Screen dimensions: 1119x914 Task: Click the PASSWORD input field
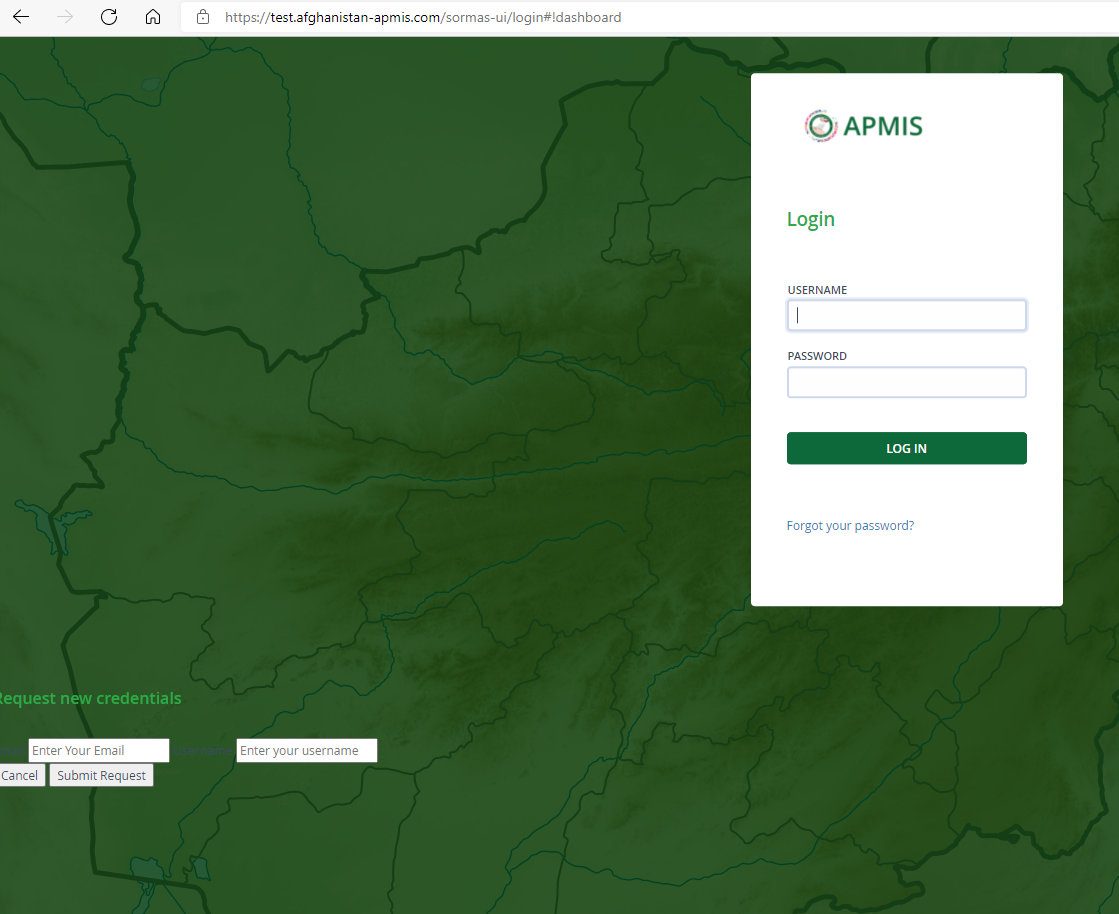tap(906, 381)
